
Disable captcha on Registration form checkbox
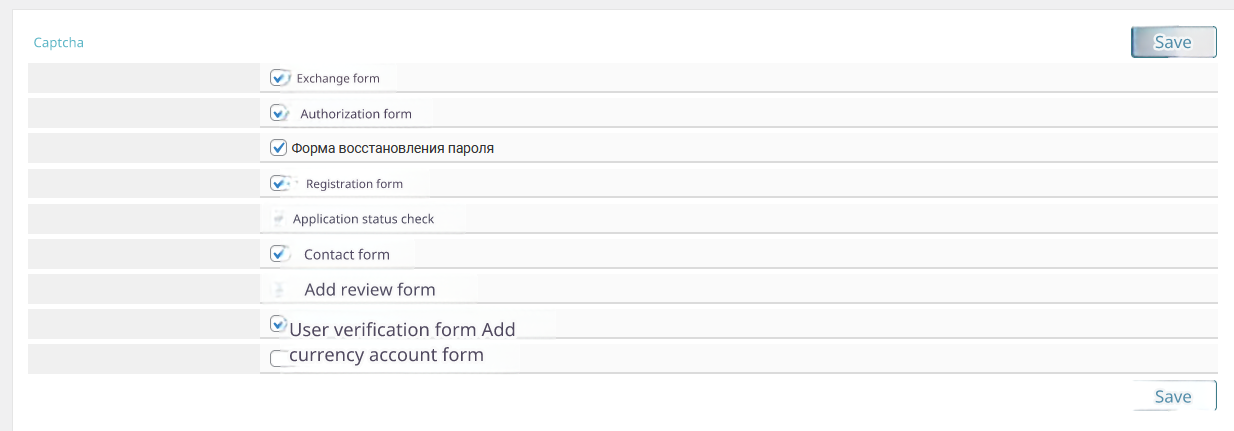(279, 183)
